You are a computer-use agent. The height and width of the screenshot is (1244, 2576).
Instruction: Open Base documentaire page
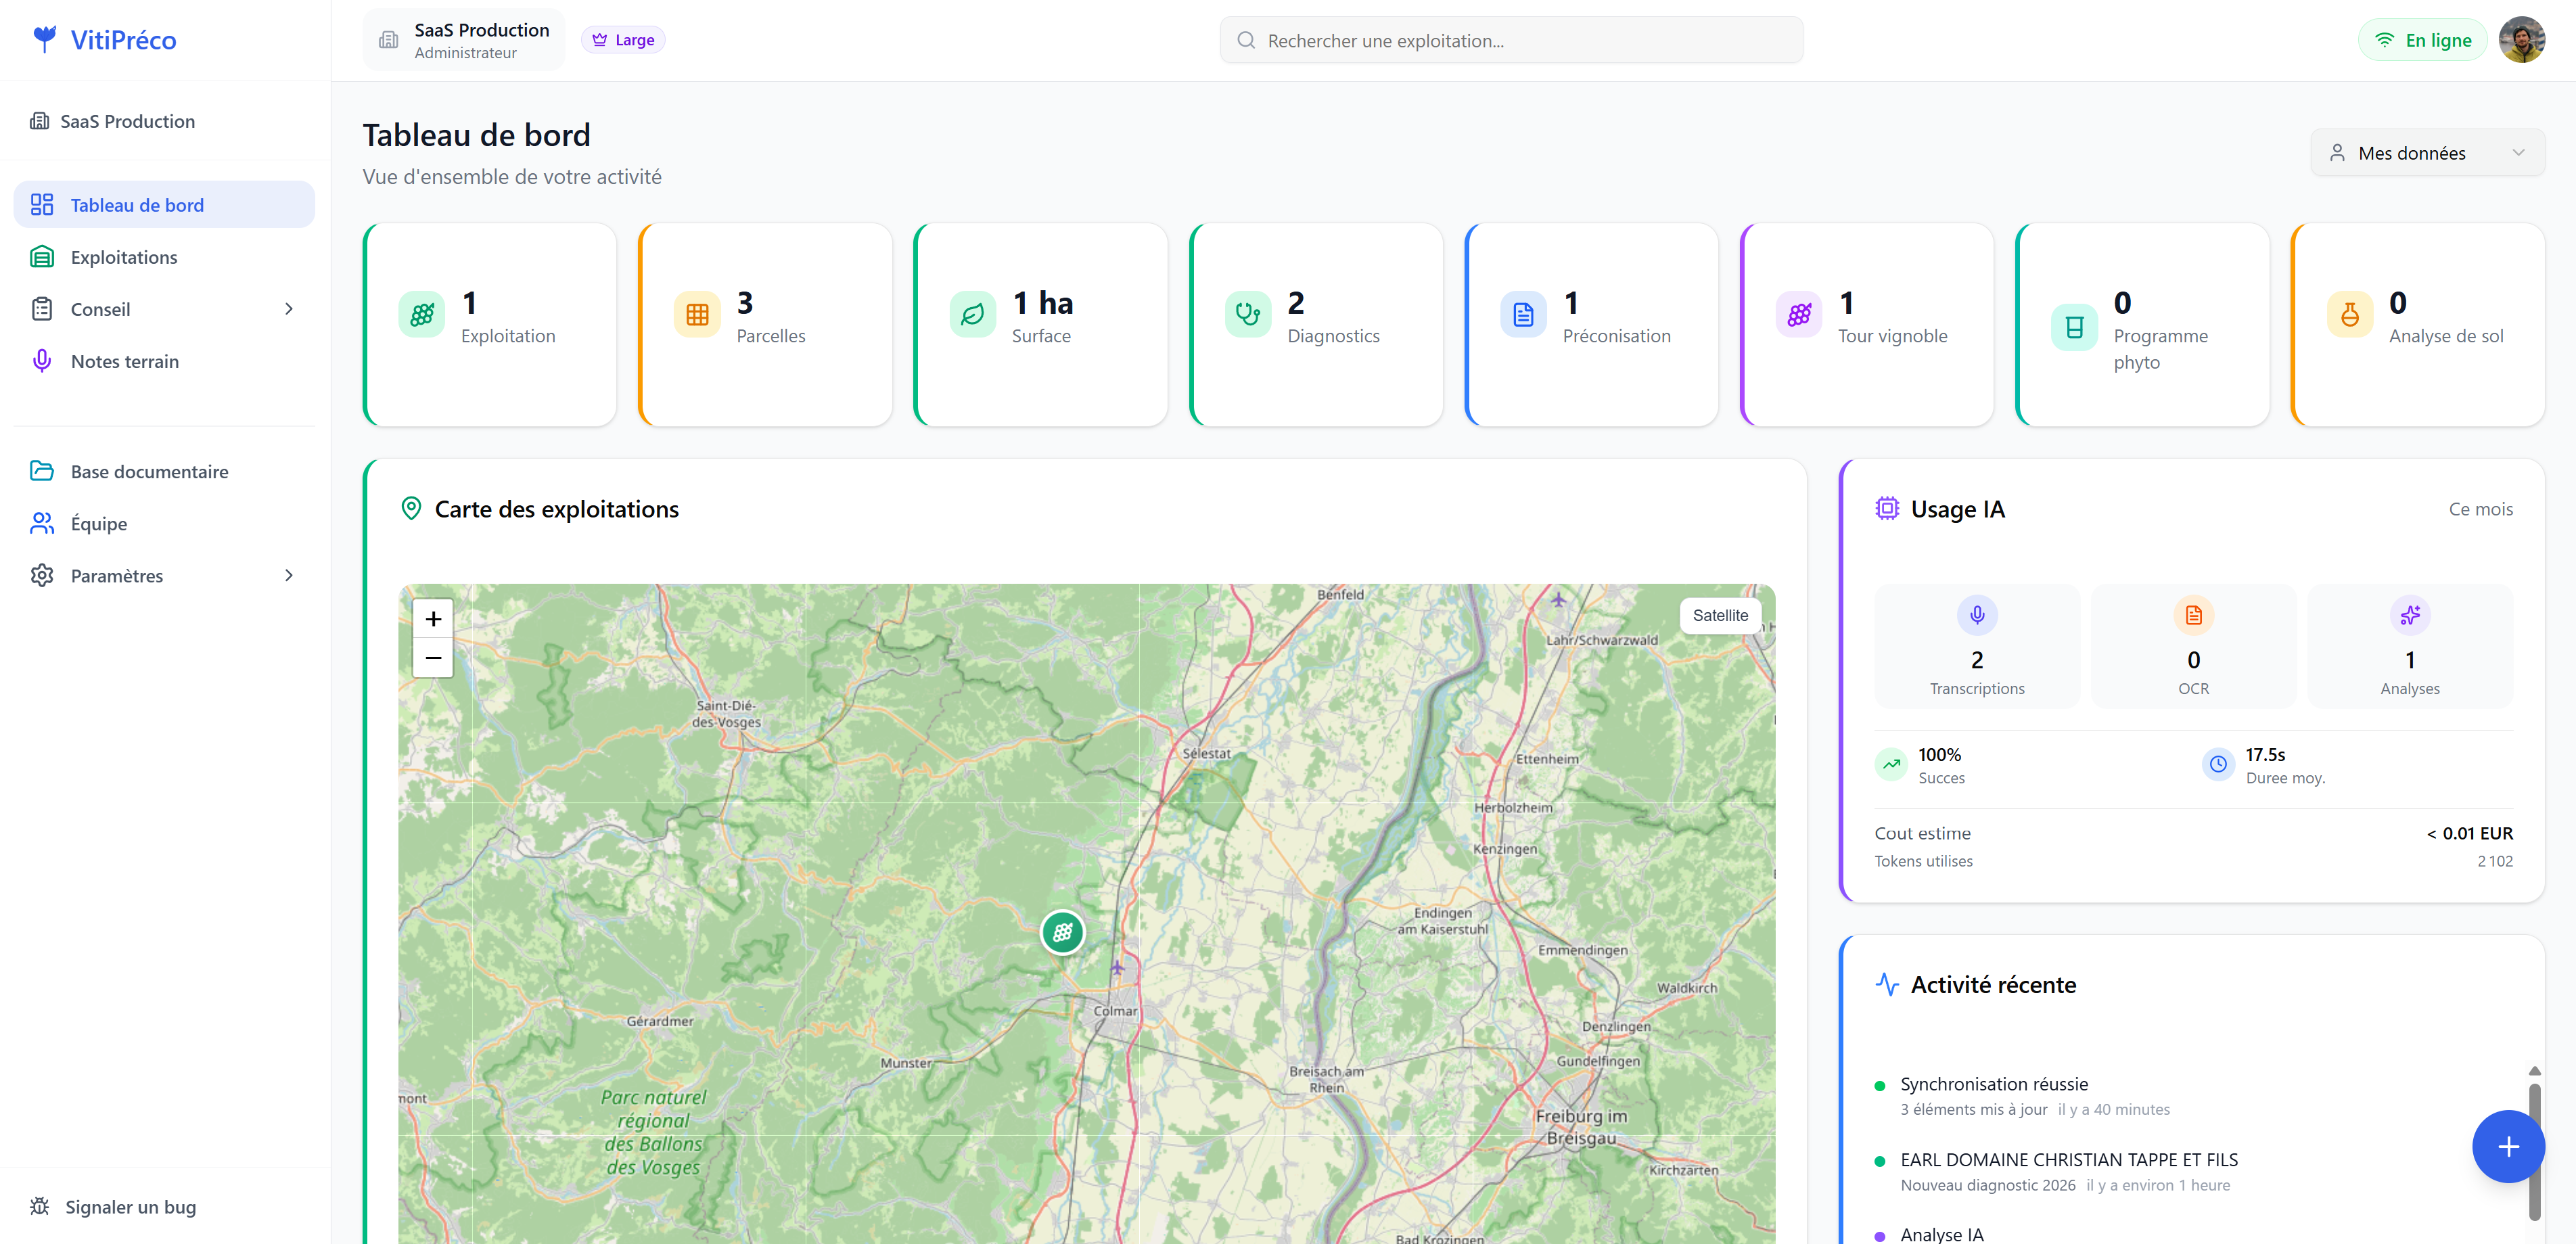pyautogui.click(x=149, y=471)
